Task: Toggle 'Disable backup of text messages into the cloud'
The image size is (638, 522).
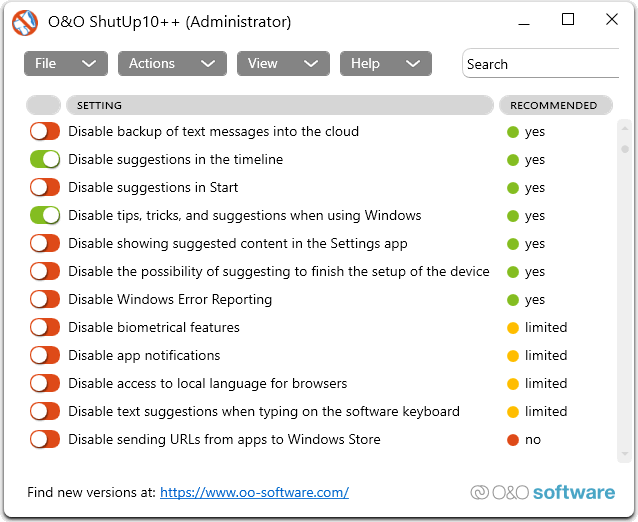Action: [45, 131]
